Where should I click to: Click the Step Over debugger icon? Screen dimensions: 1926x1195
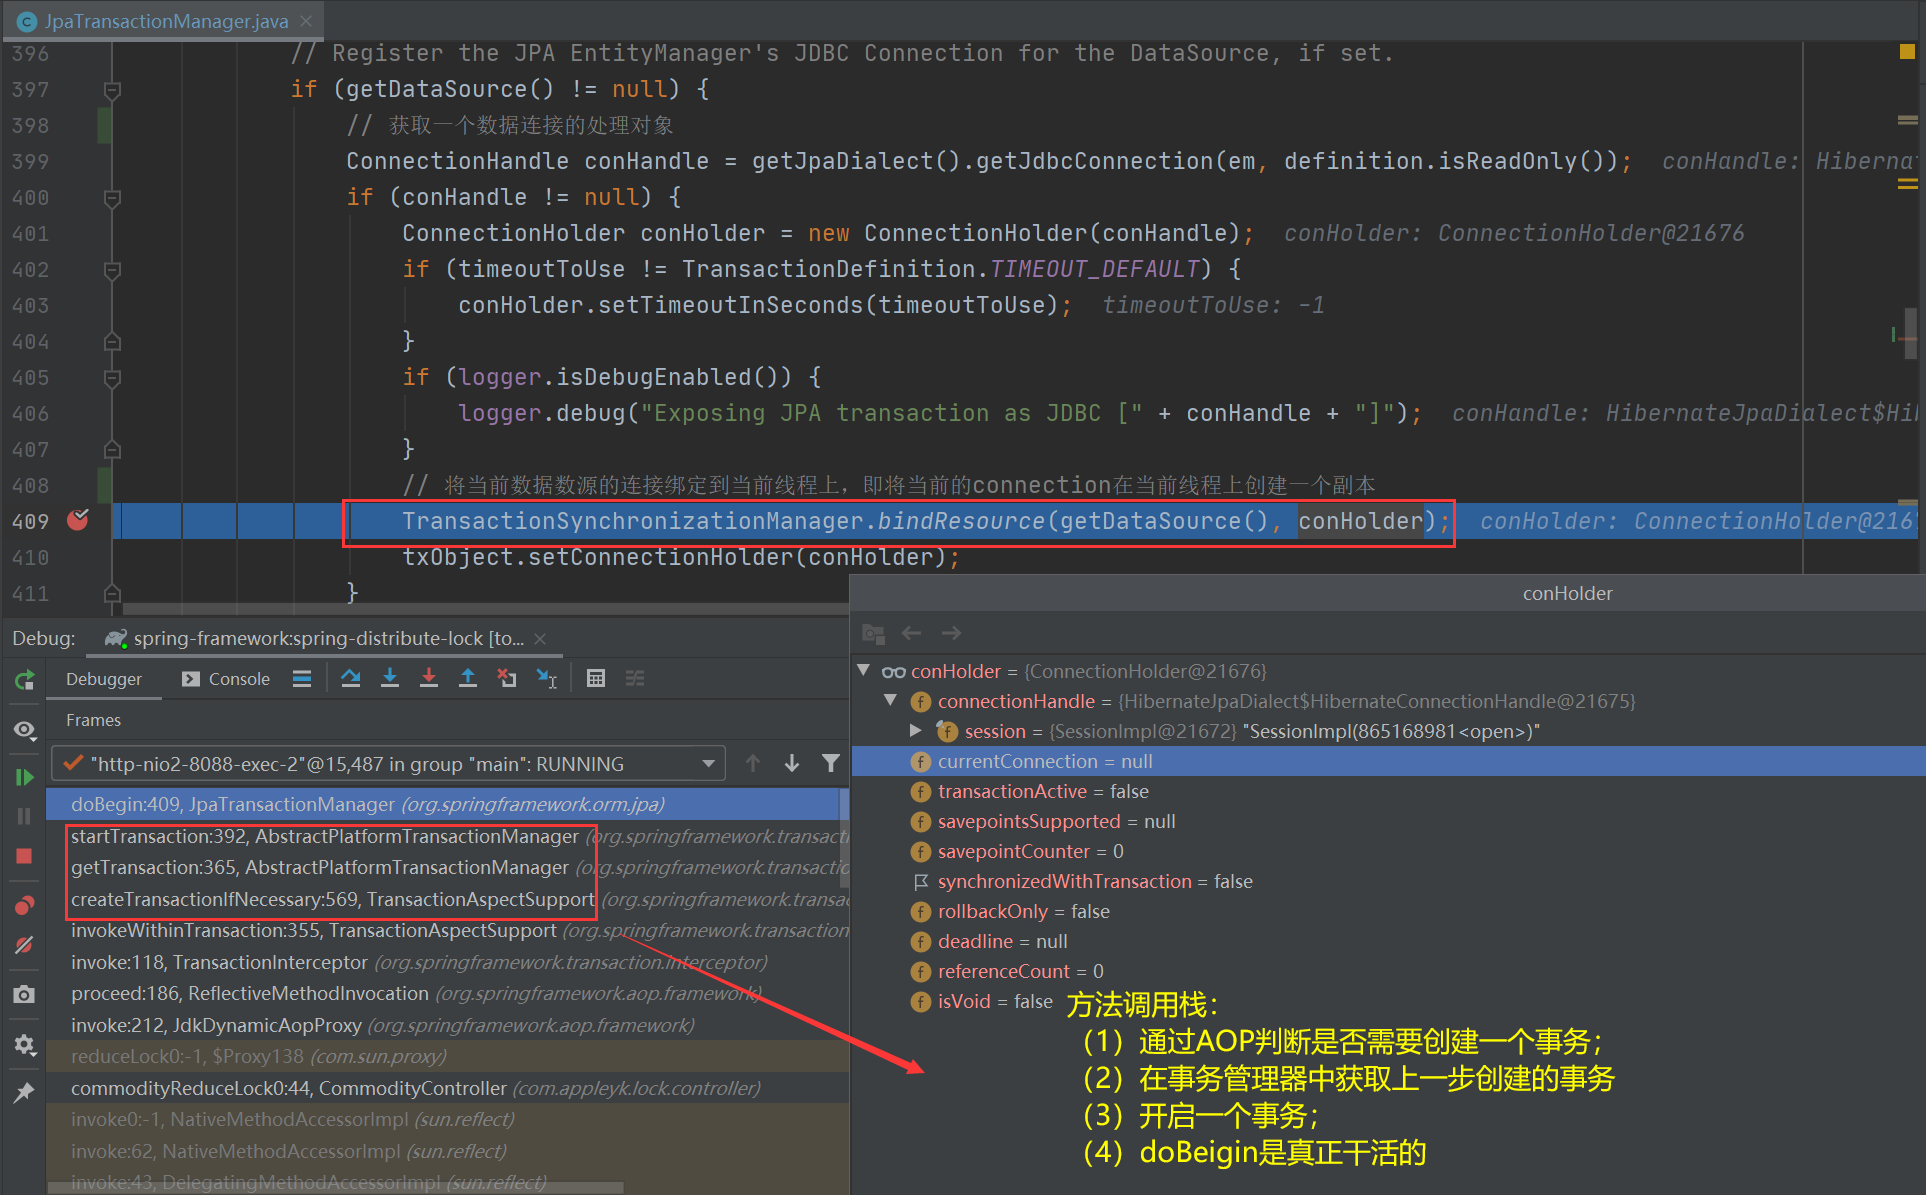tap(350, 679)
